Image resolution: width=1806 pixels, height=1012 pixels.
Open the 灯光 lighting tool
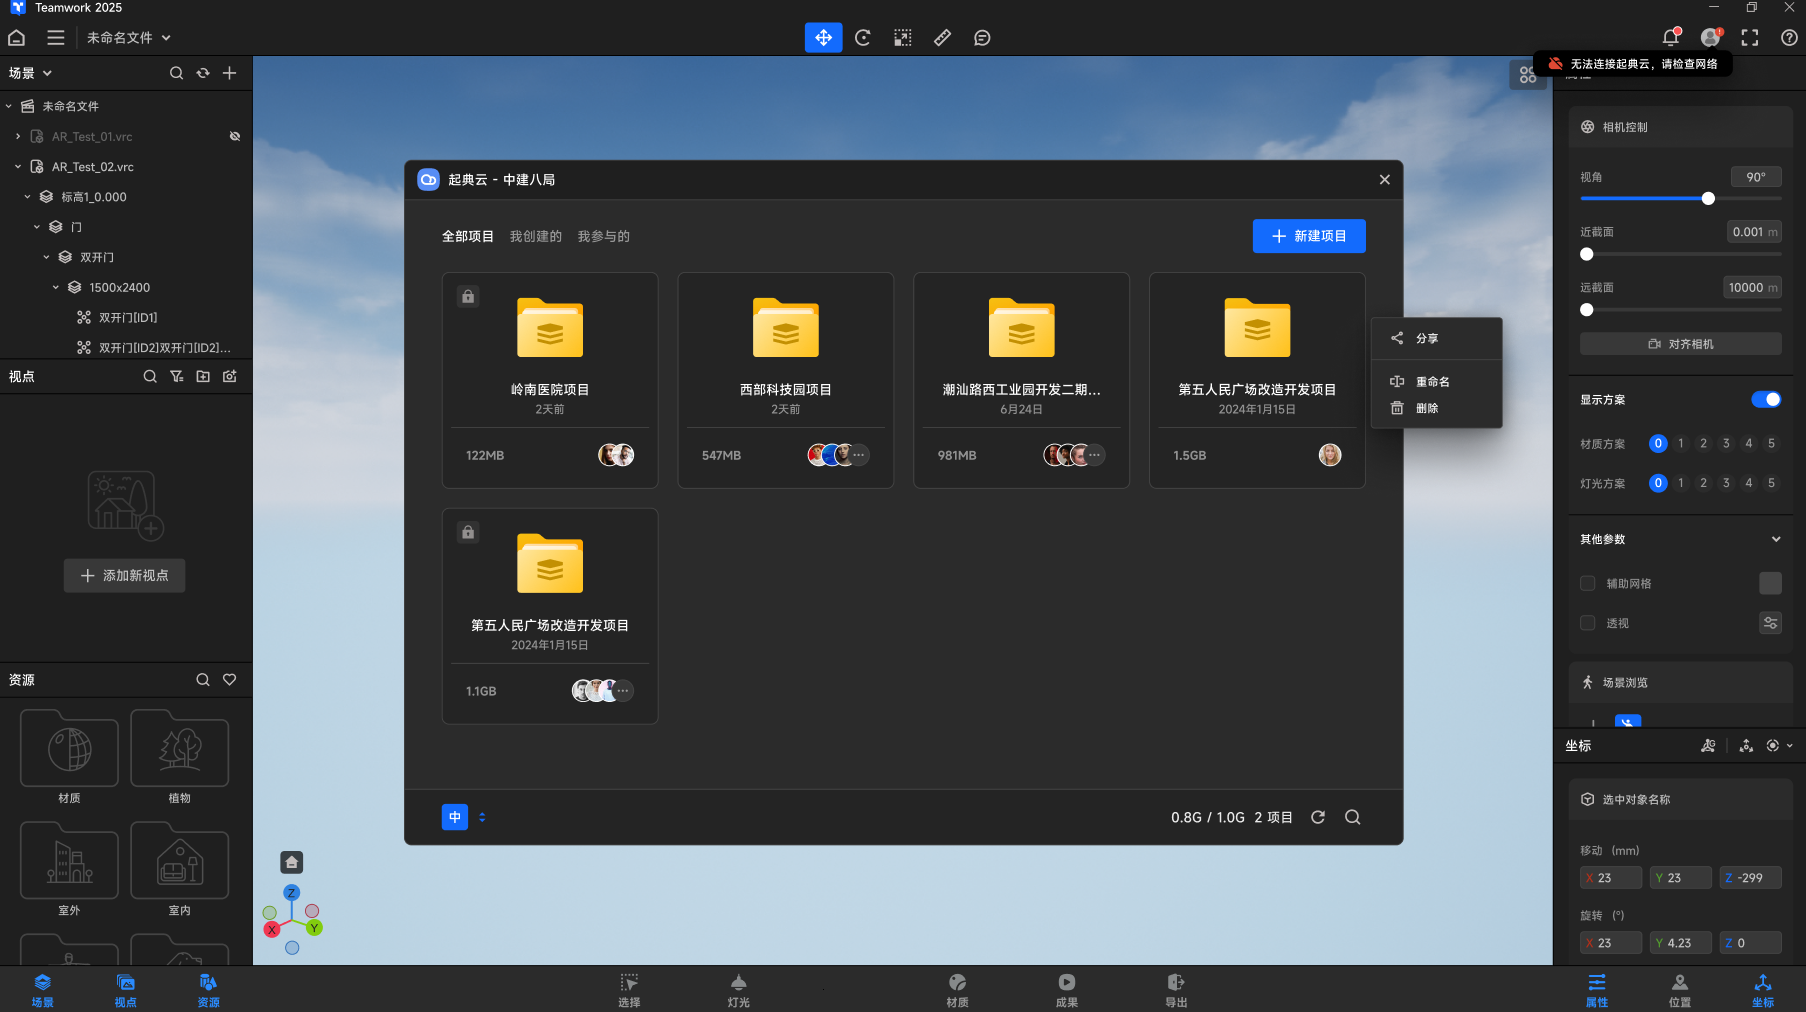(738, 989)
